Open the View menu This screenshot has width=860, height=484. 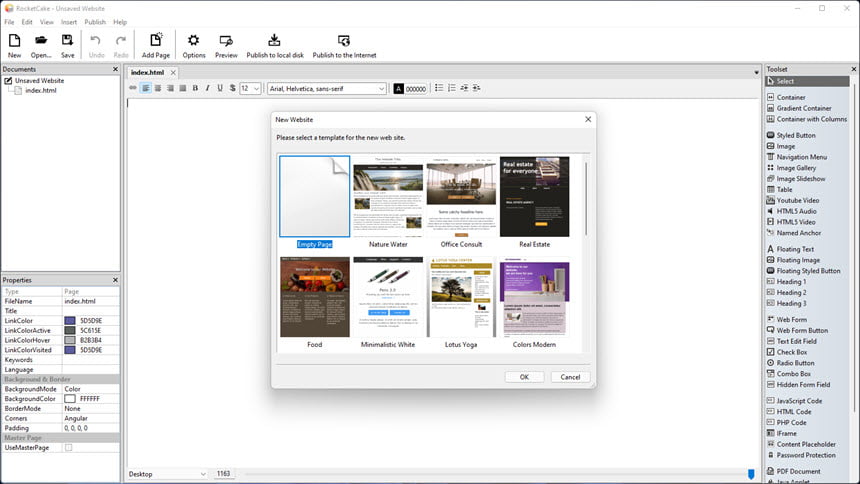click(x=47, y=22)
